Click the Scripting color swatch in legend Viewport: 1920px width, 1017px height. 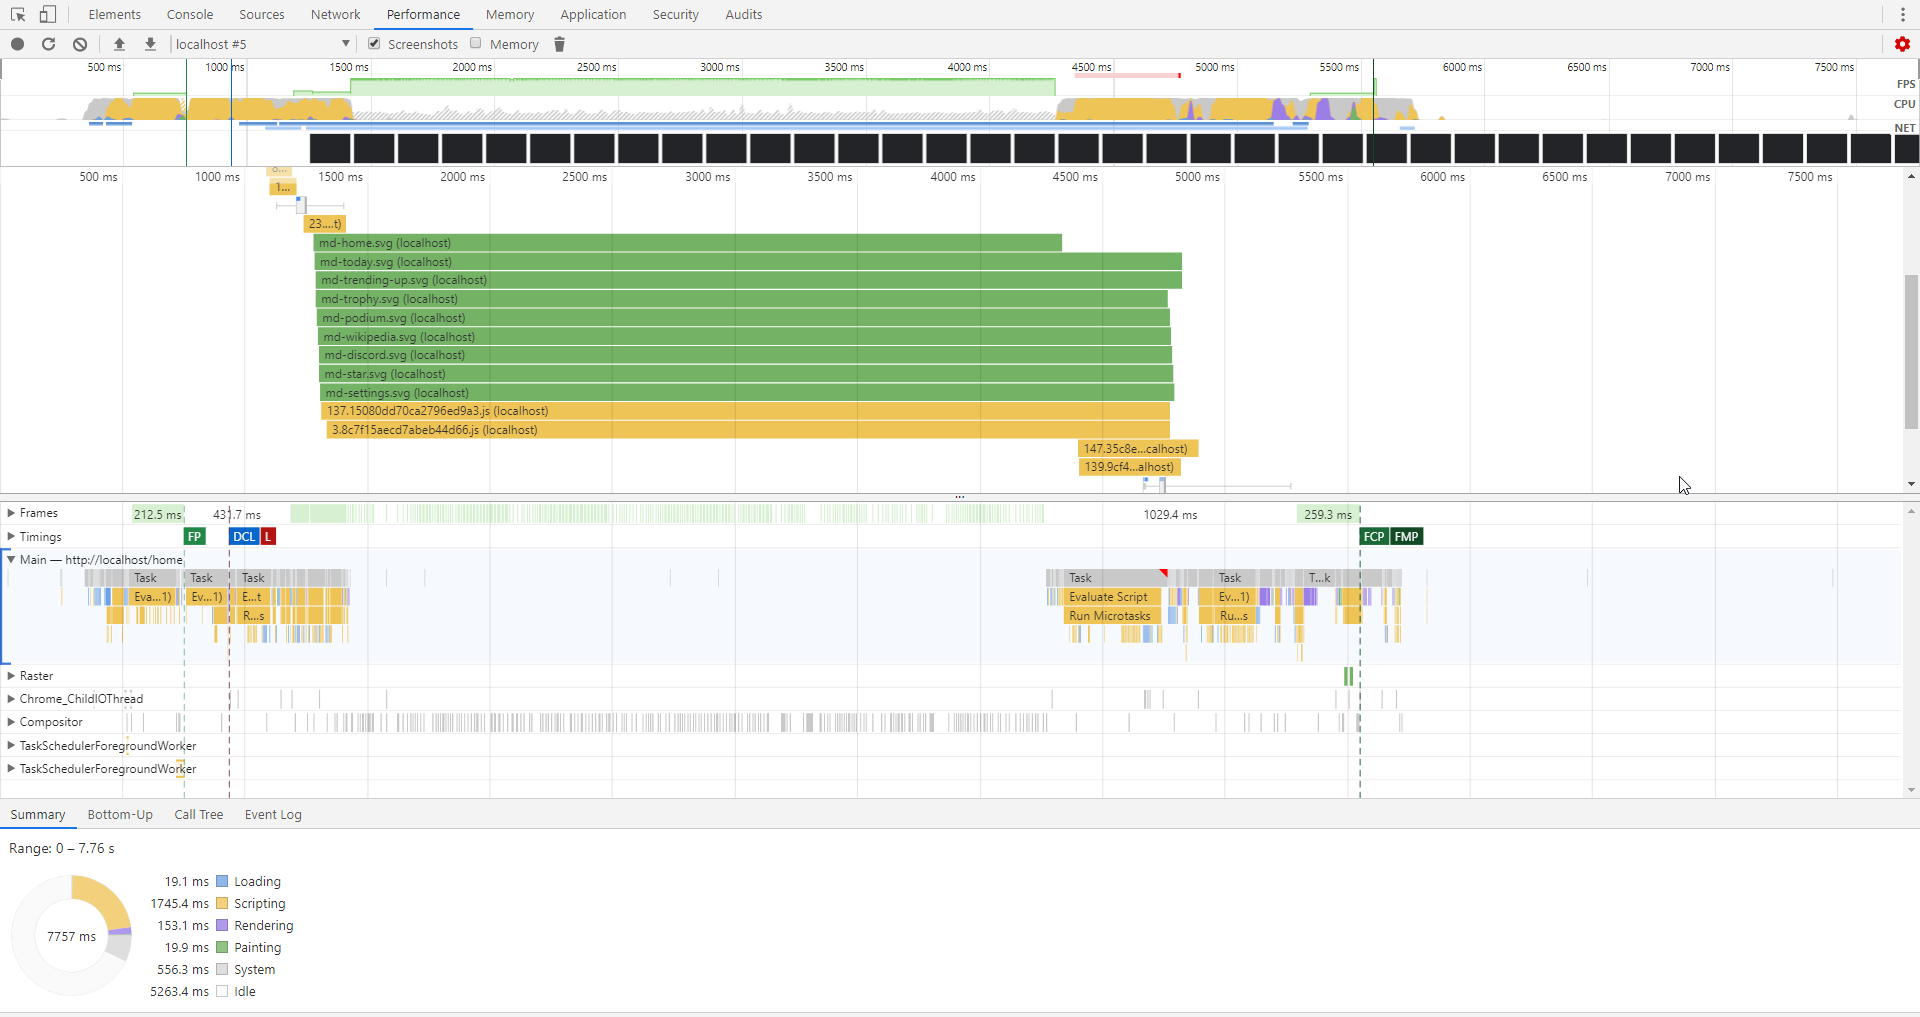pyautogui.click(x=222, y=904)
